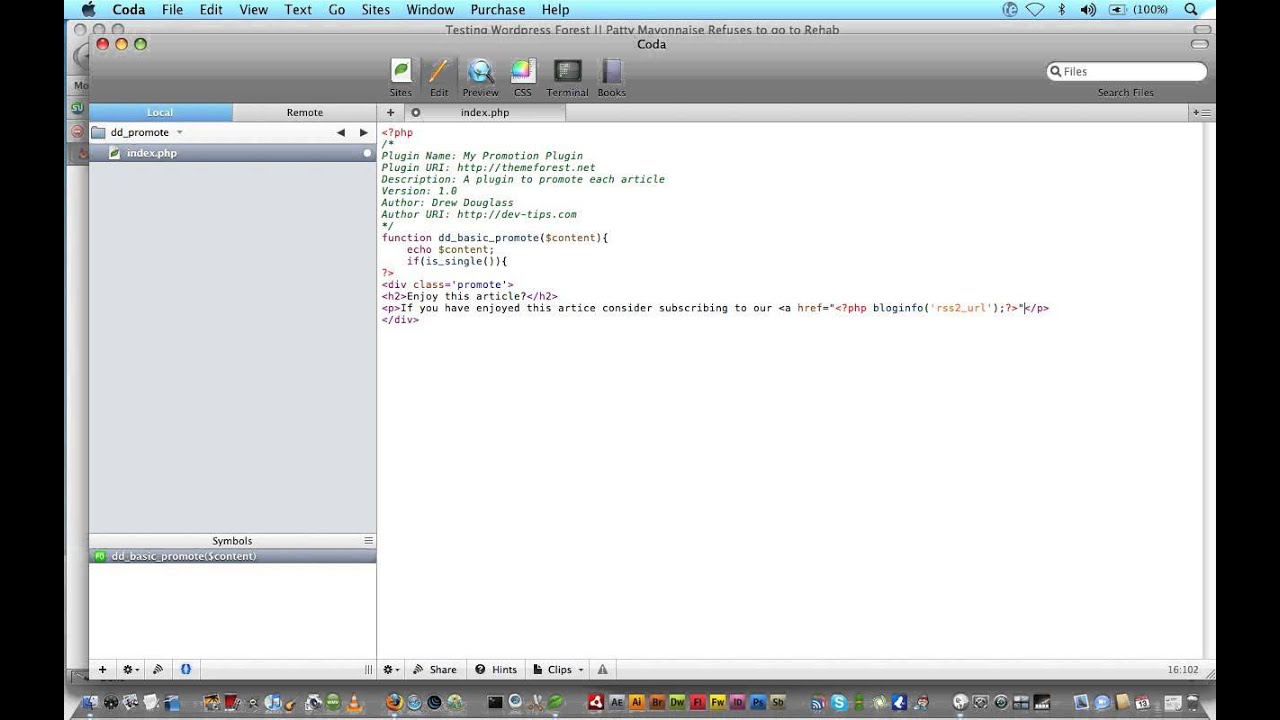Viewport: 1280px width, 720px height.
Task: Open the Help menu
Action: point(555,9)
